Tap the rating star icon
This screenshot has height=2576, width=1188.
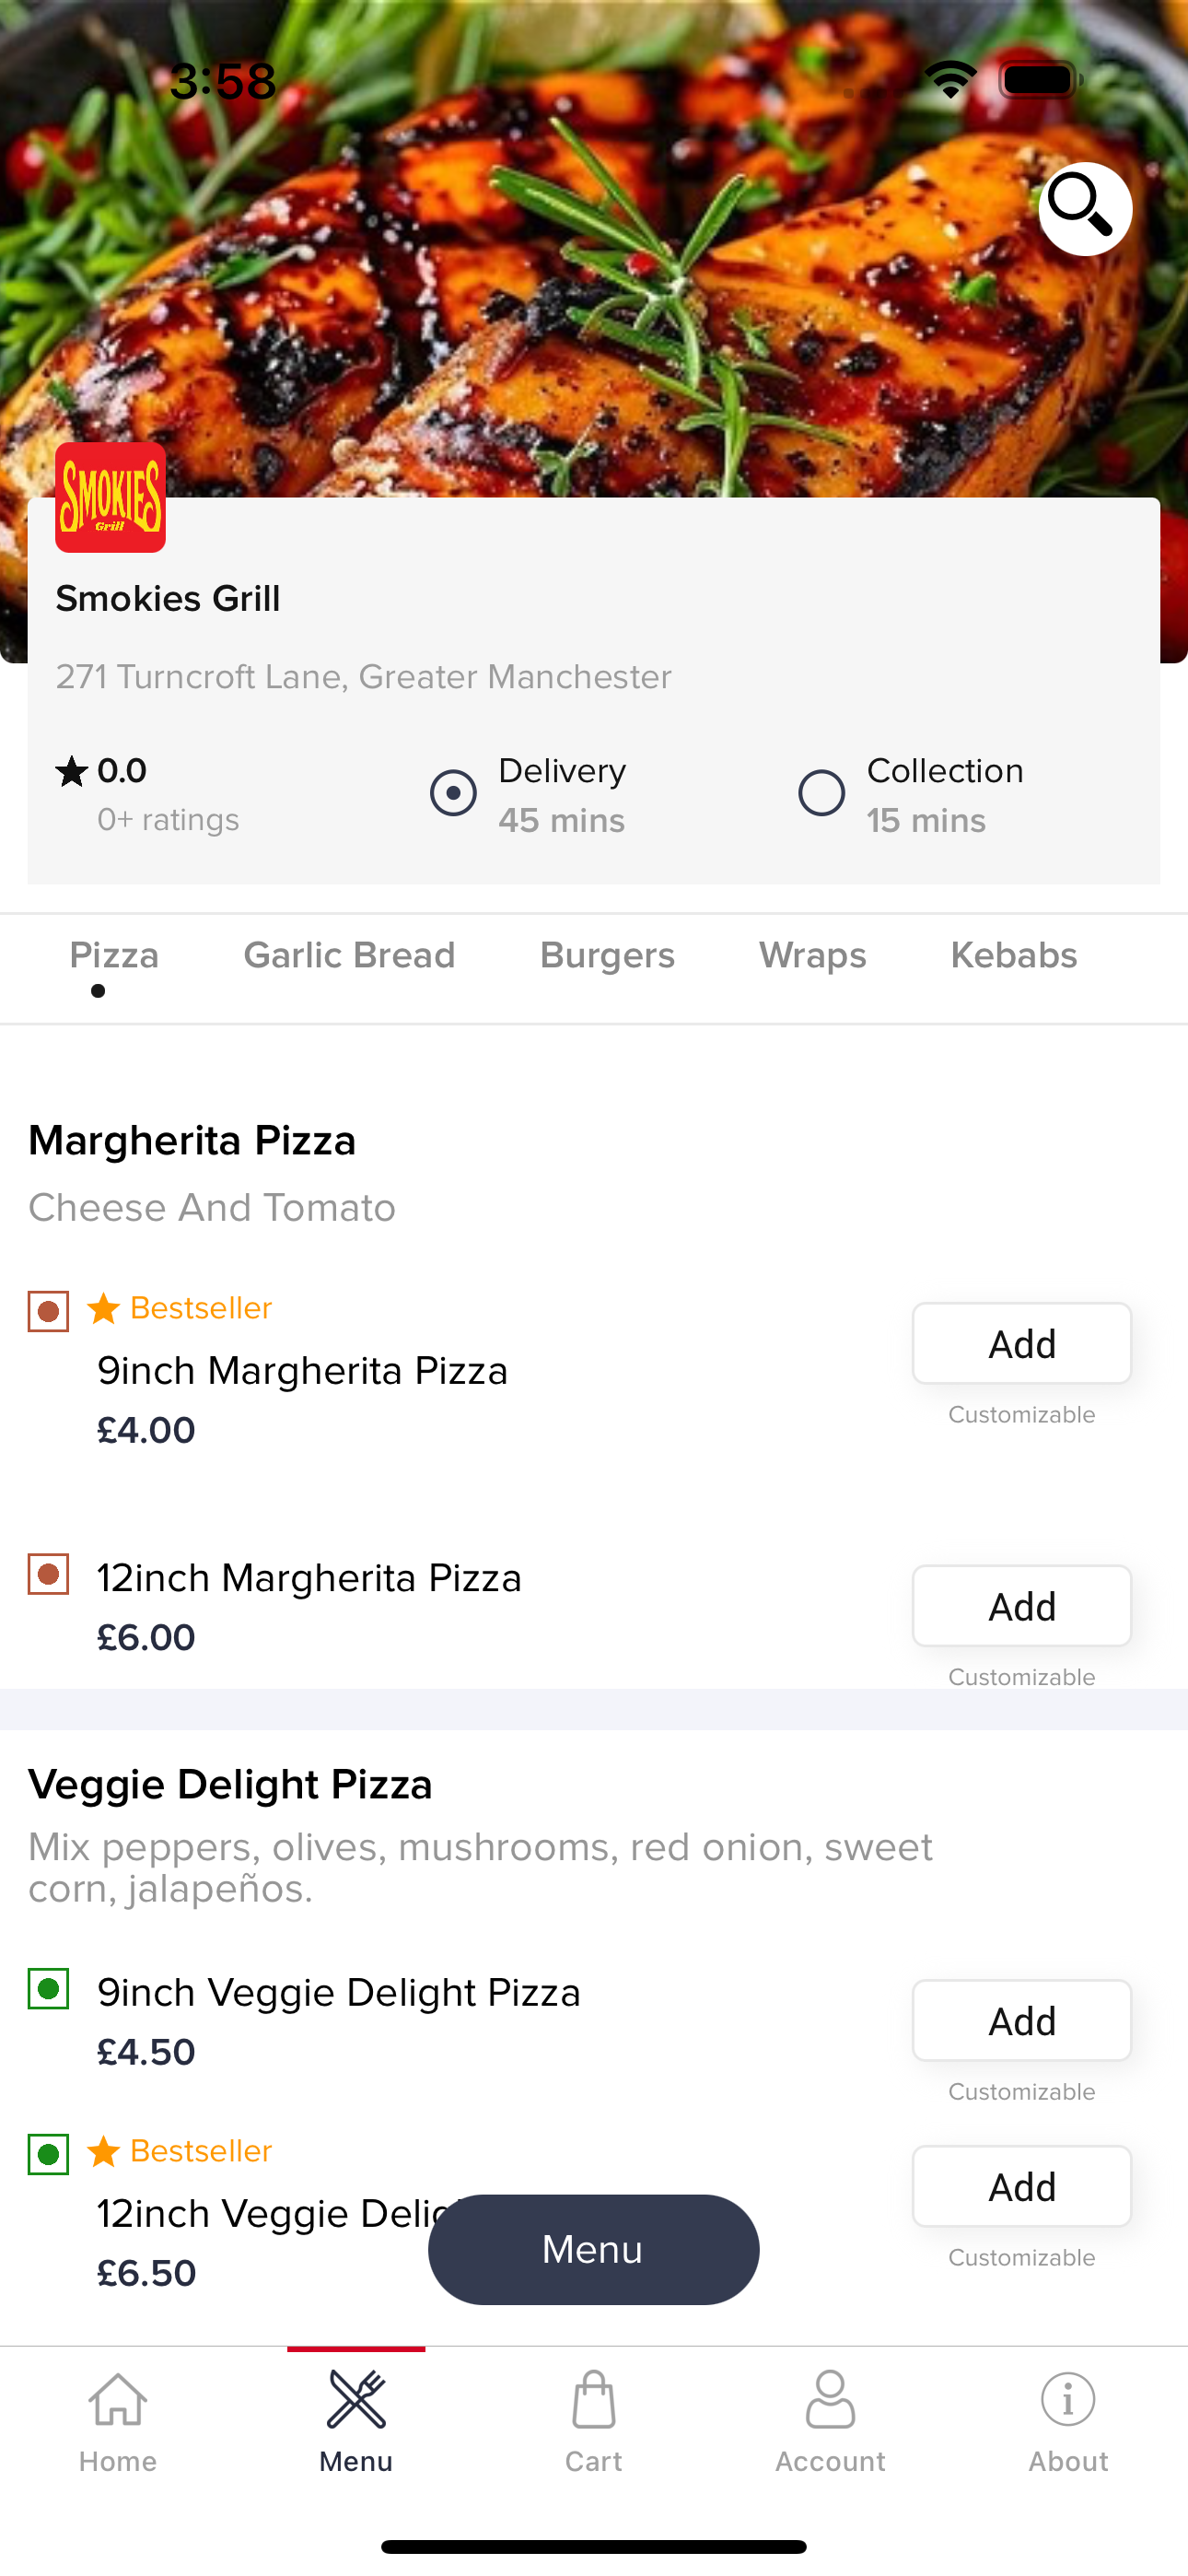tap(71, 771)
